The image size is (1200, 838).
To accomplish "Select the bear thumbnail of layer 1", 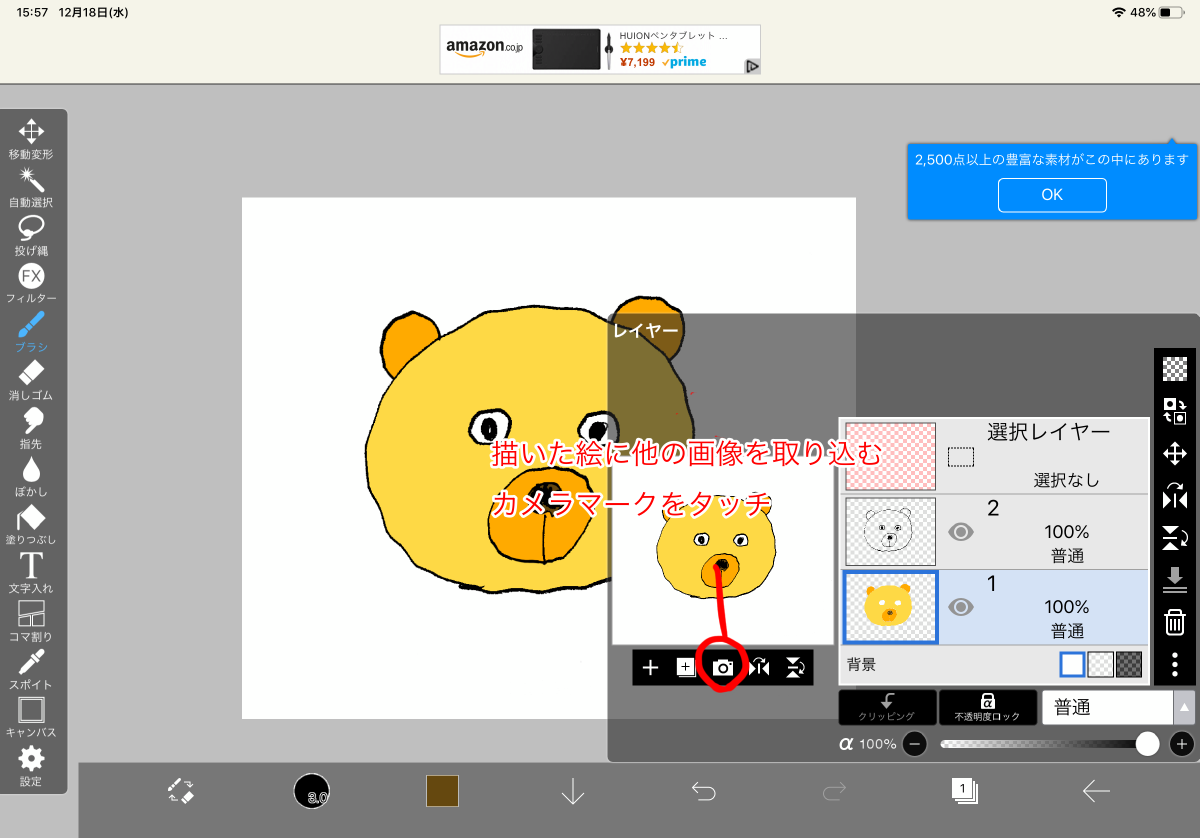I will point(889,606).
